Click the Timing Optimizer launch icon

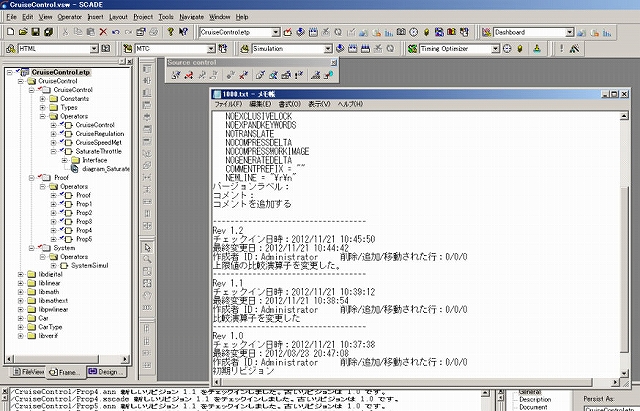(412, 49)
